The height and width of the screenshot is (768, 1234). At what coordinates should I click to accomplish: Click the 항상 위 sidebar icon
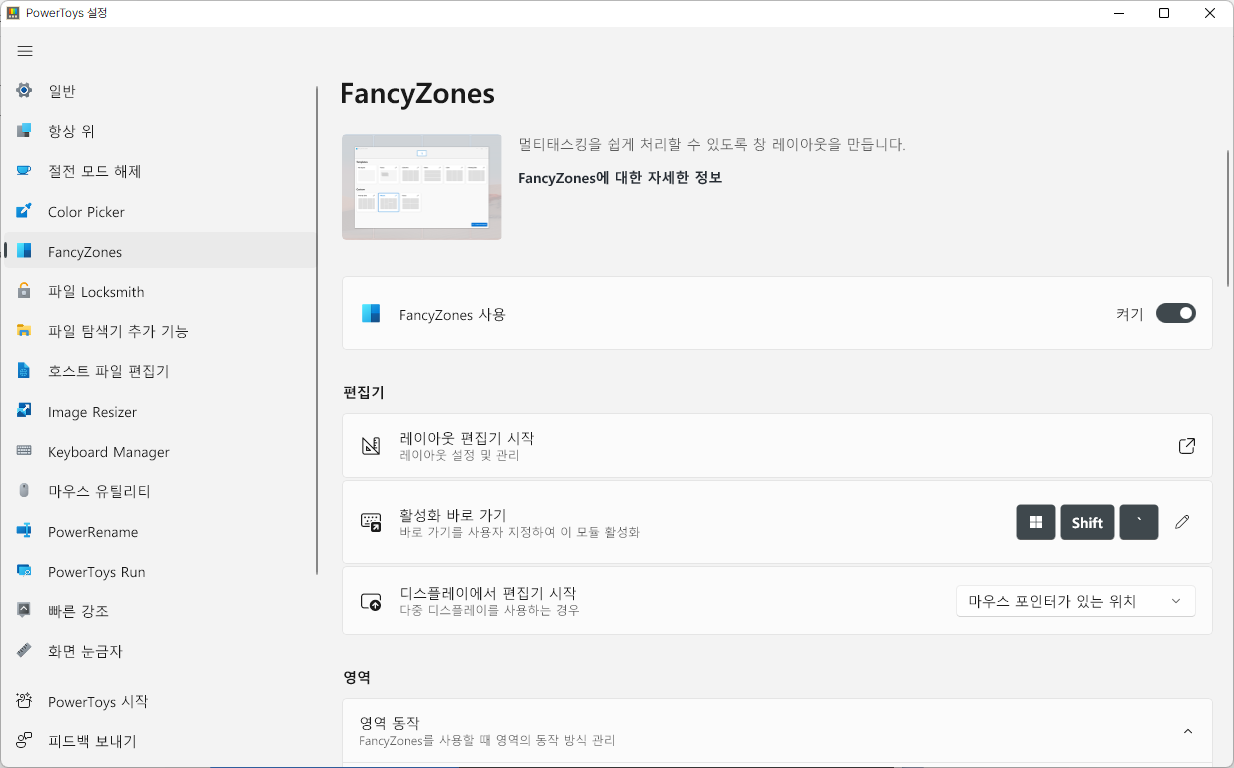(24, 131)
